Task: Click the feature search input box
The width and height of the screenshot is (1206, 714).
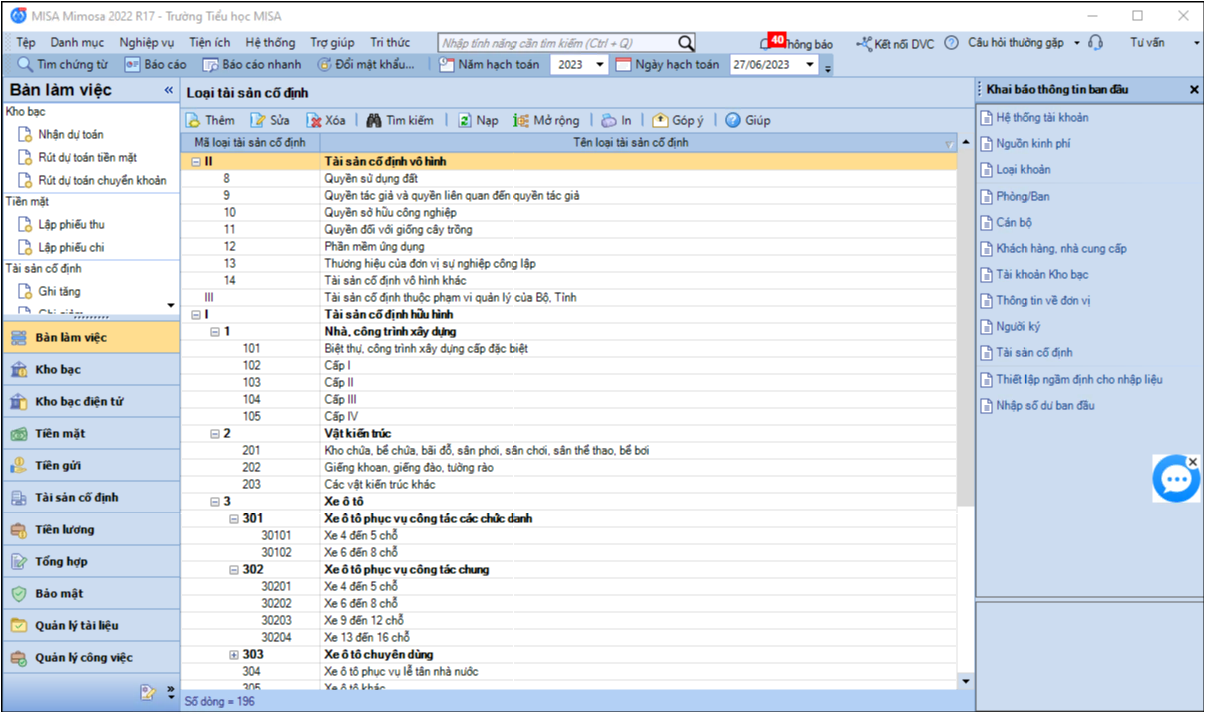Action: (x=558, y=43)
